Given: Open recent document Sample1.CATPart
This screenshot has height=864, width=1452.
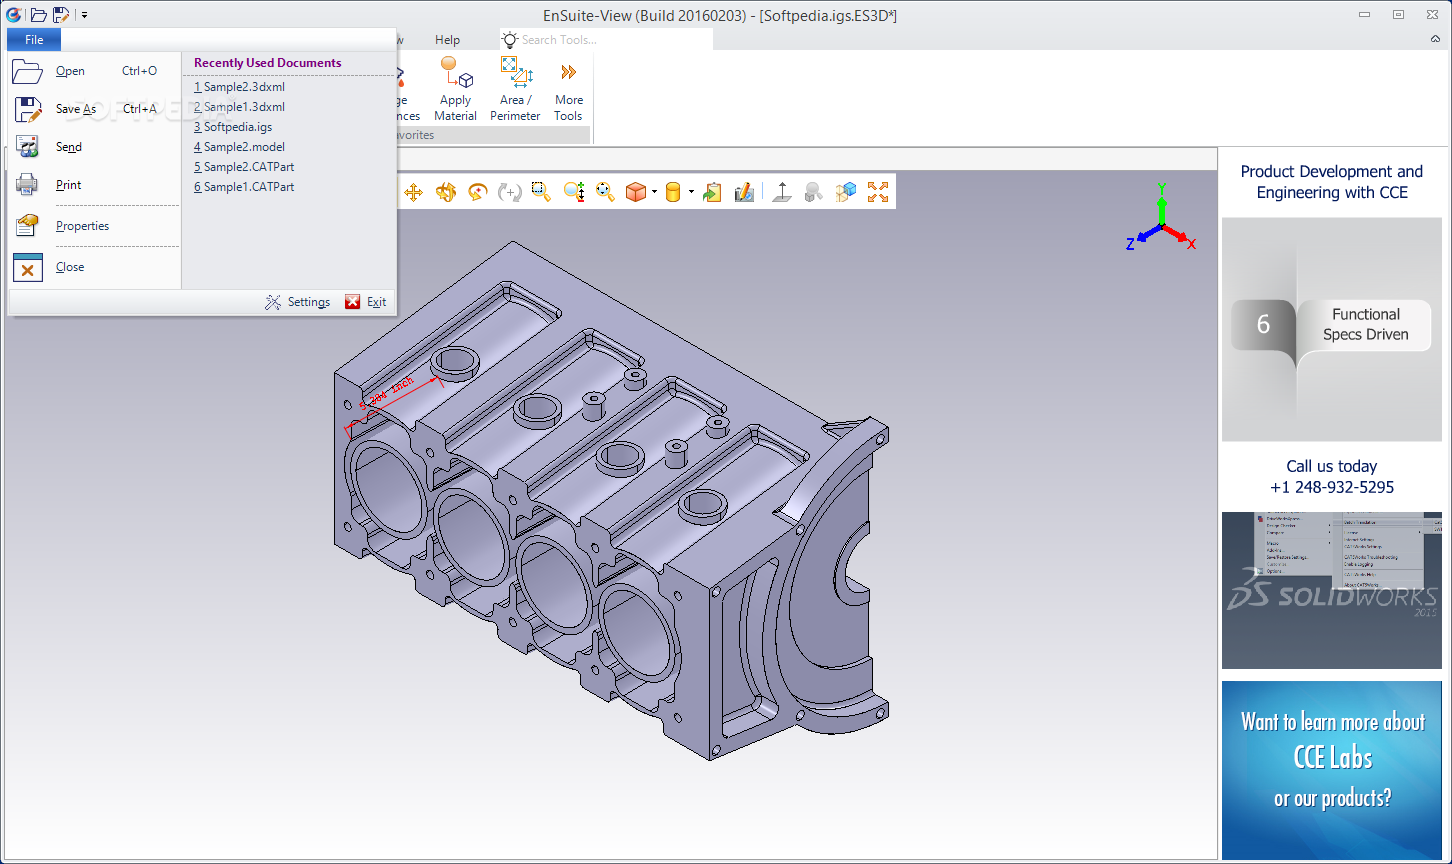Looking at the screenshot, I should 244,187.
